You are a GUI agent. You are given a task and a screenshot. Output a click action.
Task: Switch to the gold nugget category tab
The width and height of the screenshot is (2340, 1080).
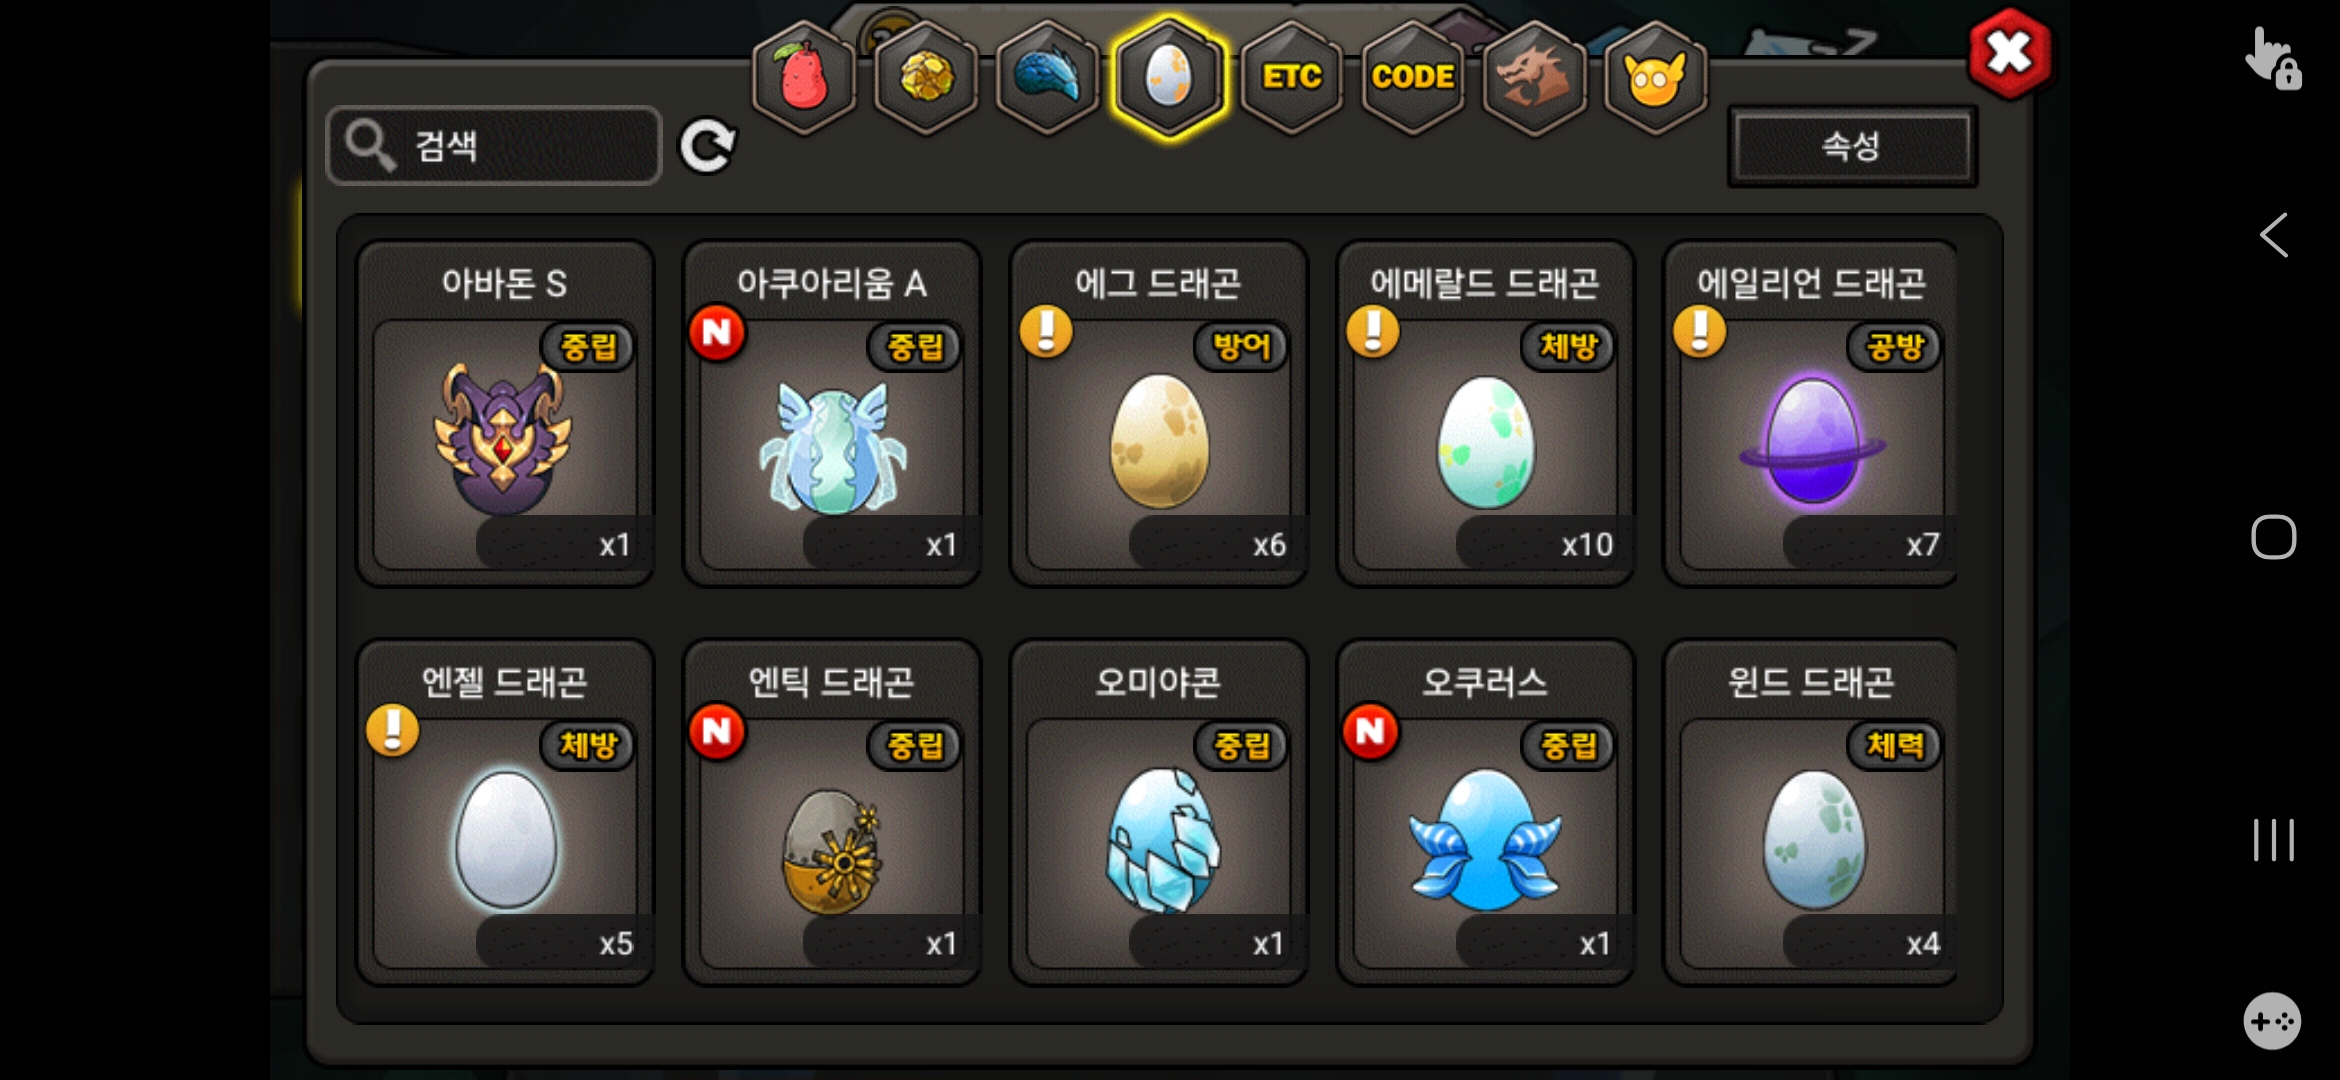926,78
